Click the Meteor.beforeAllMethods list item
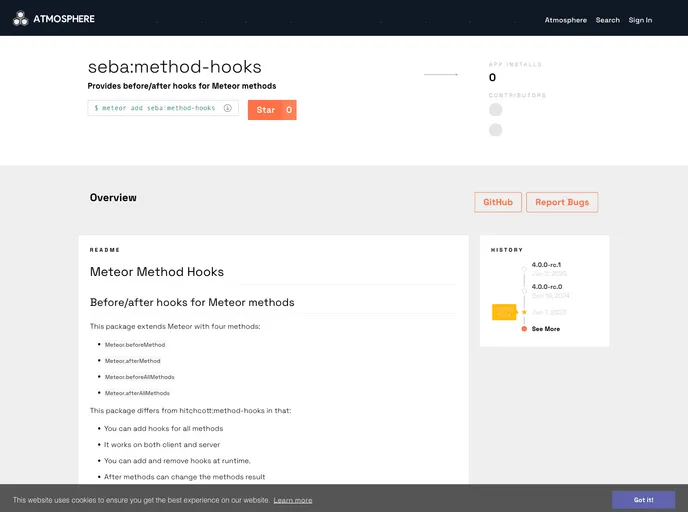688x512 pixels. click(140, 377)
